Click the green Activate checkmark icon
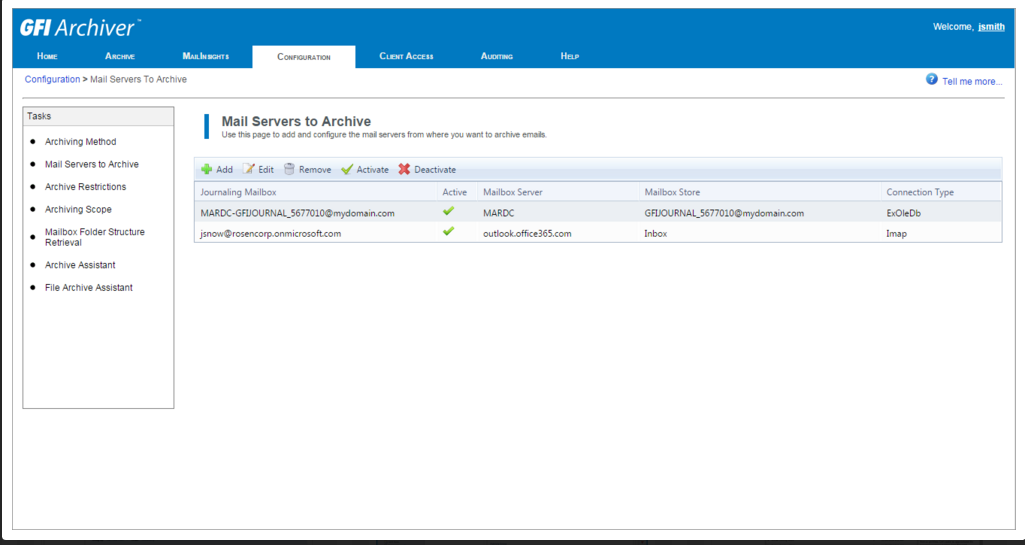1025x545 pixels. coord(347,169)
